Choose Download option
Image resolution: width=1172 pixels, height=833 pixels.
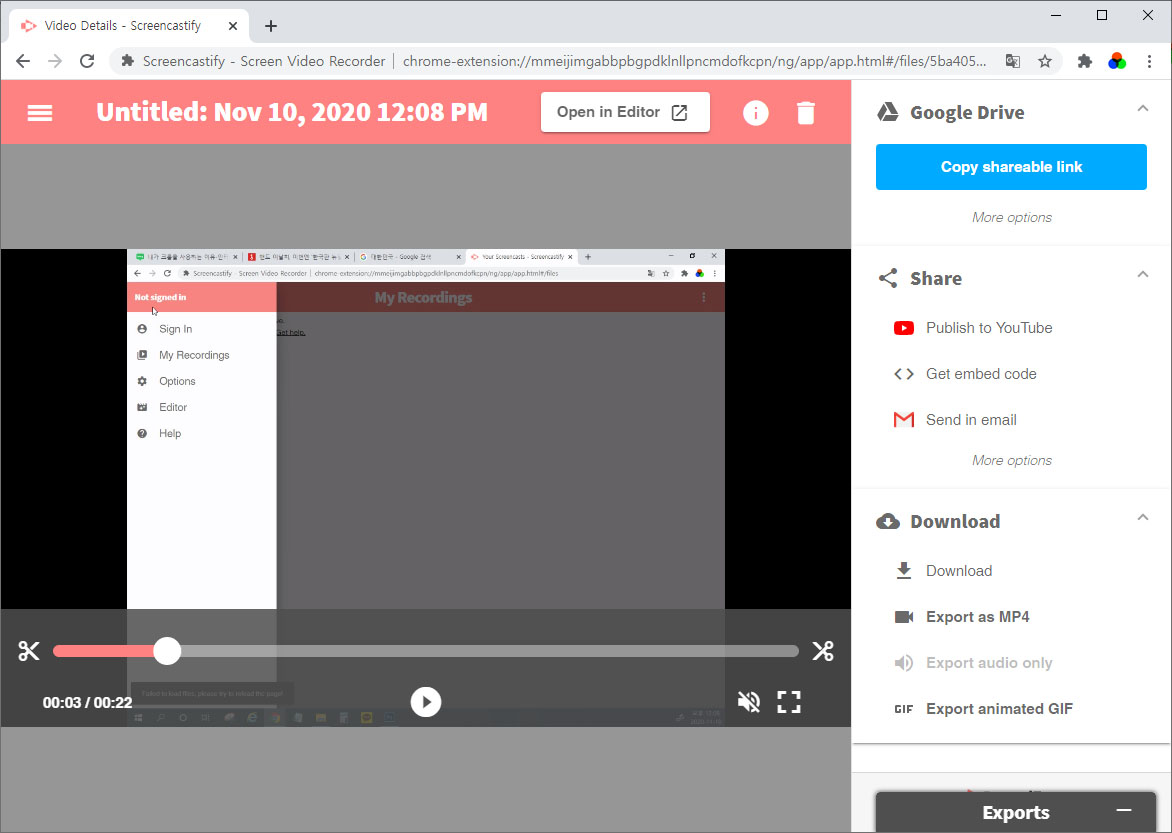coord(959,571)
